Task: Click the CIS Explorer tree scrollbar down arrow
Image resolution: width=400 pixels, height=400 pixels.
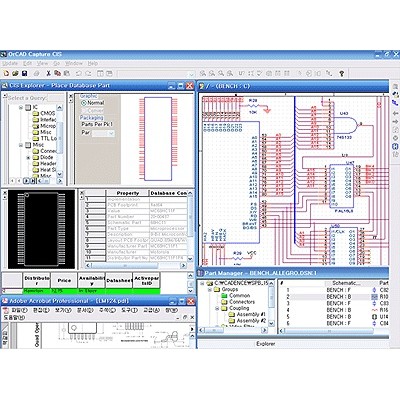Action: [x=60, y=174]
